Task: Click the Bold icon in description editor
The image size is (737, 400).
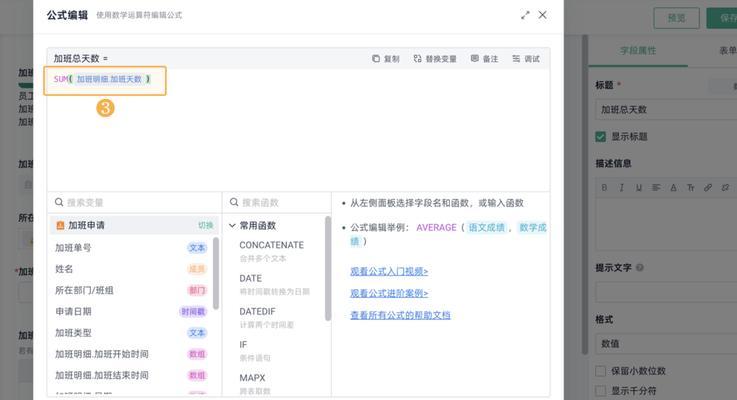Action: tap(604, 188)
